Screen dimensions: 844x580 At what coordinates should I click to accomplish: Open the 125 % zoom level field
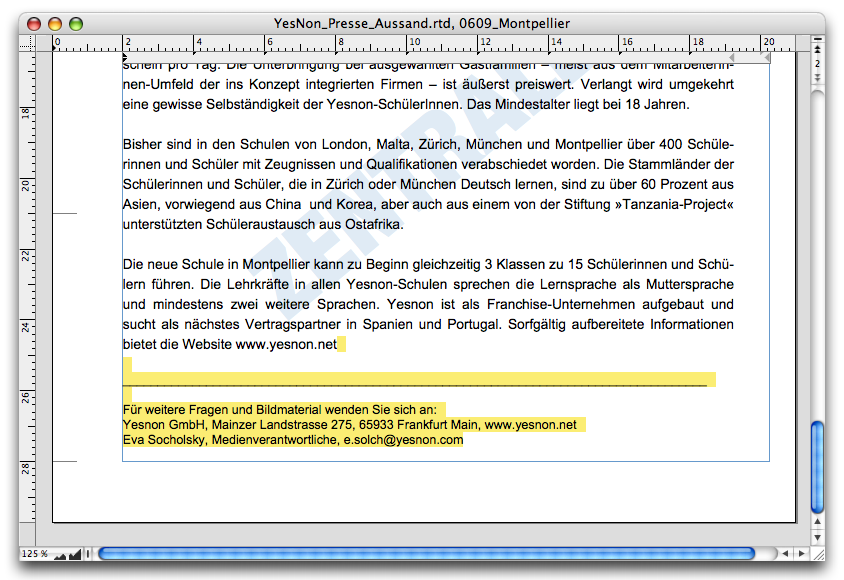pos(35,554)
